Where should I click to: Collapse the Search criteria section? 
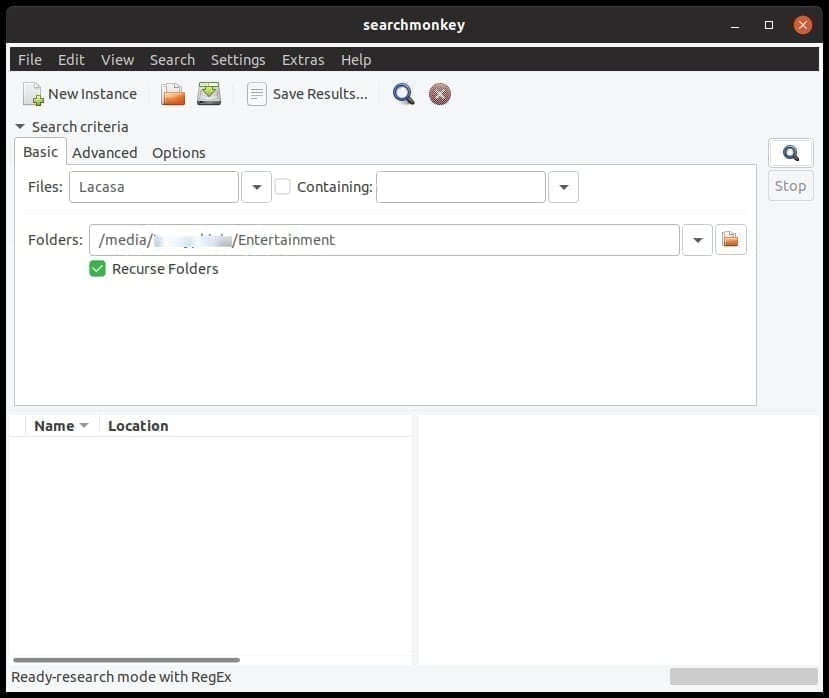click(x=19, y=126)
